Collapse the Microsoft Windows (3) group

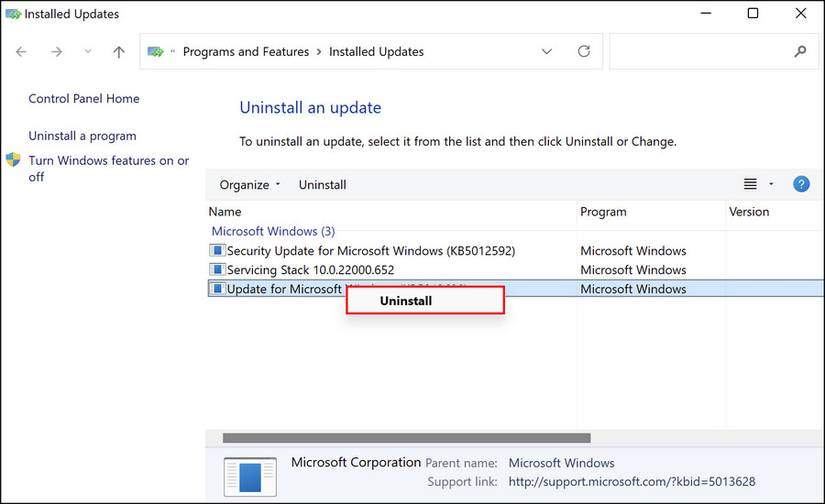click(273, 231)
